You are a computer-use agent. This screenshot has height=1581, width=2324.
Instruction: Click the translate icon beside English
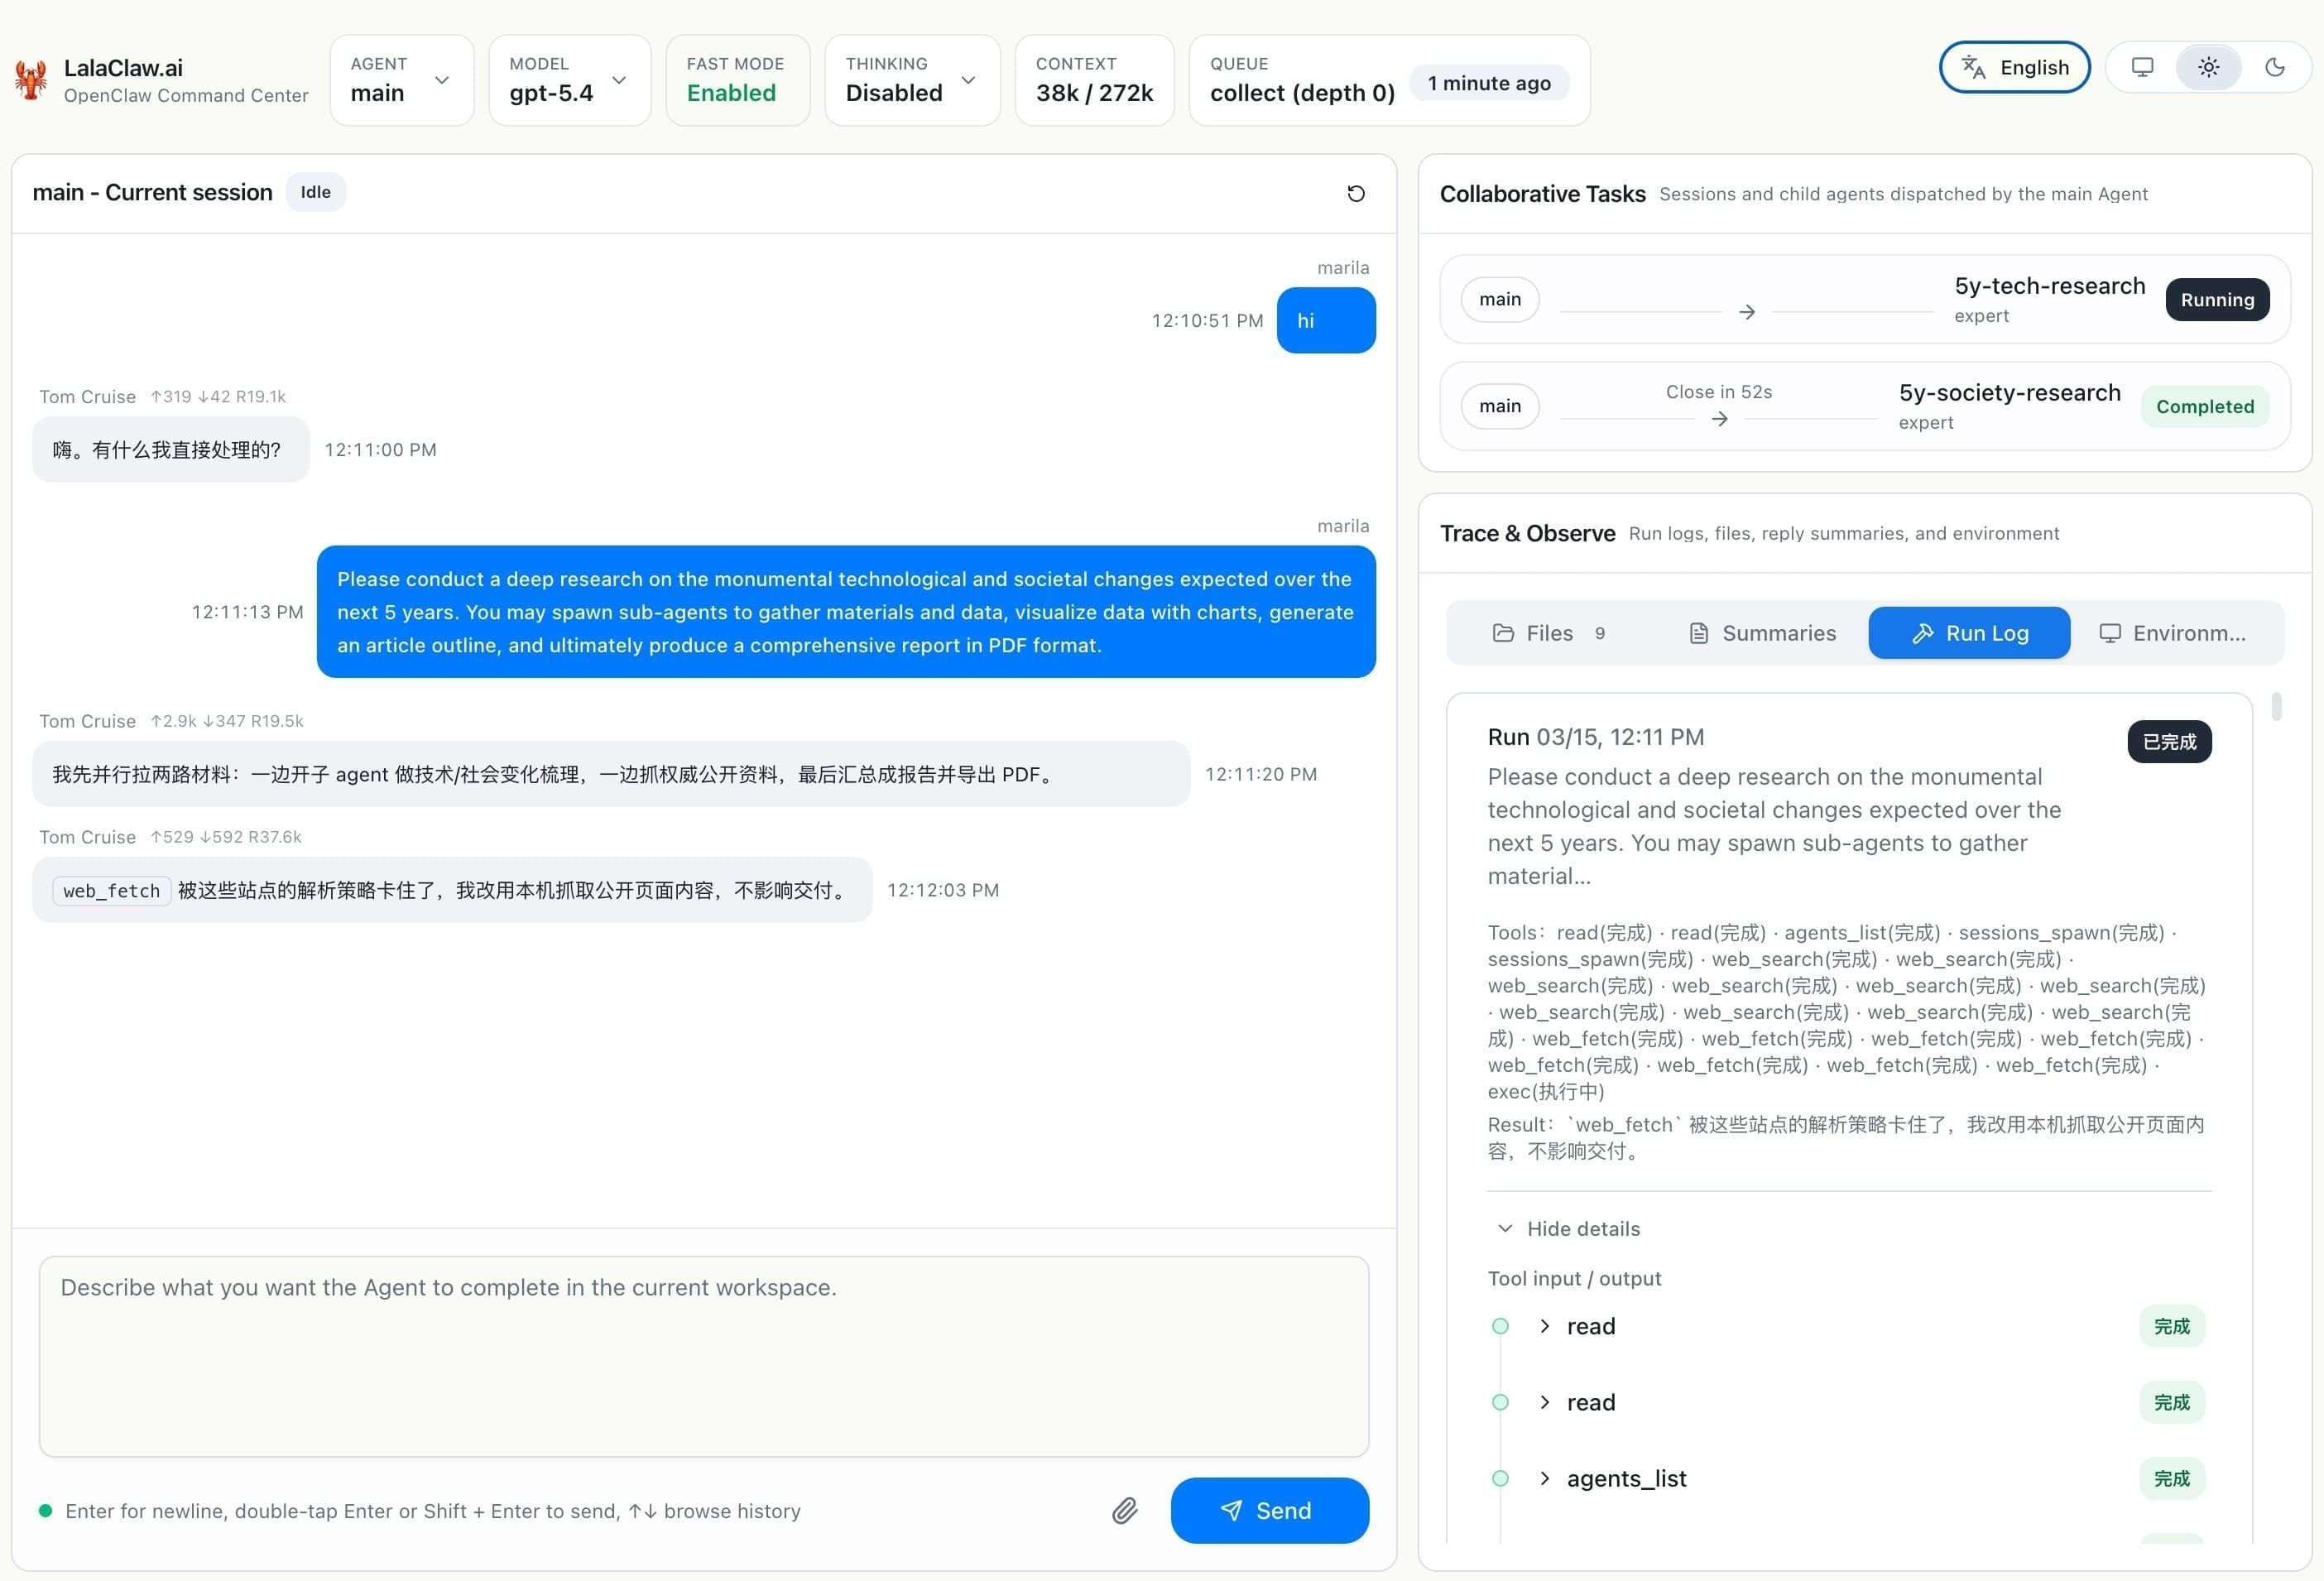[x=1973, y=67]
